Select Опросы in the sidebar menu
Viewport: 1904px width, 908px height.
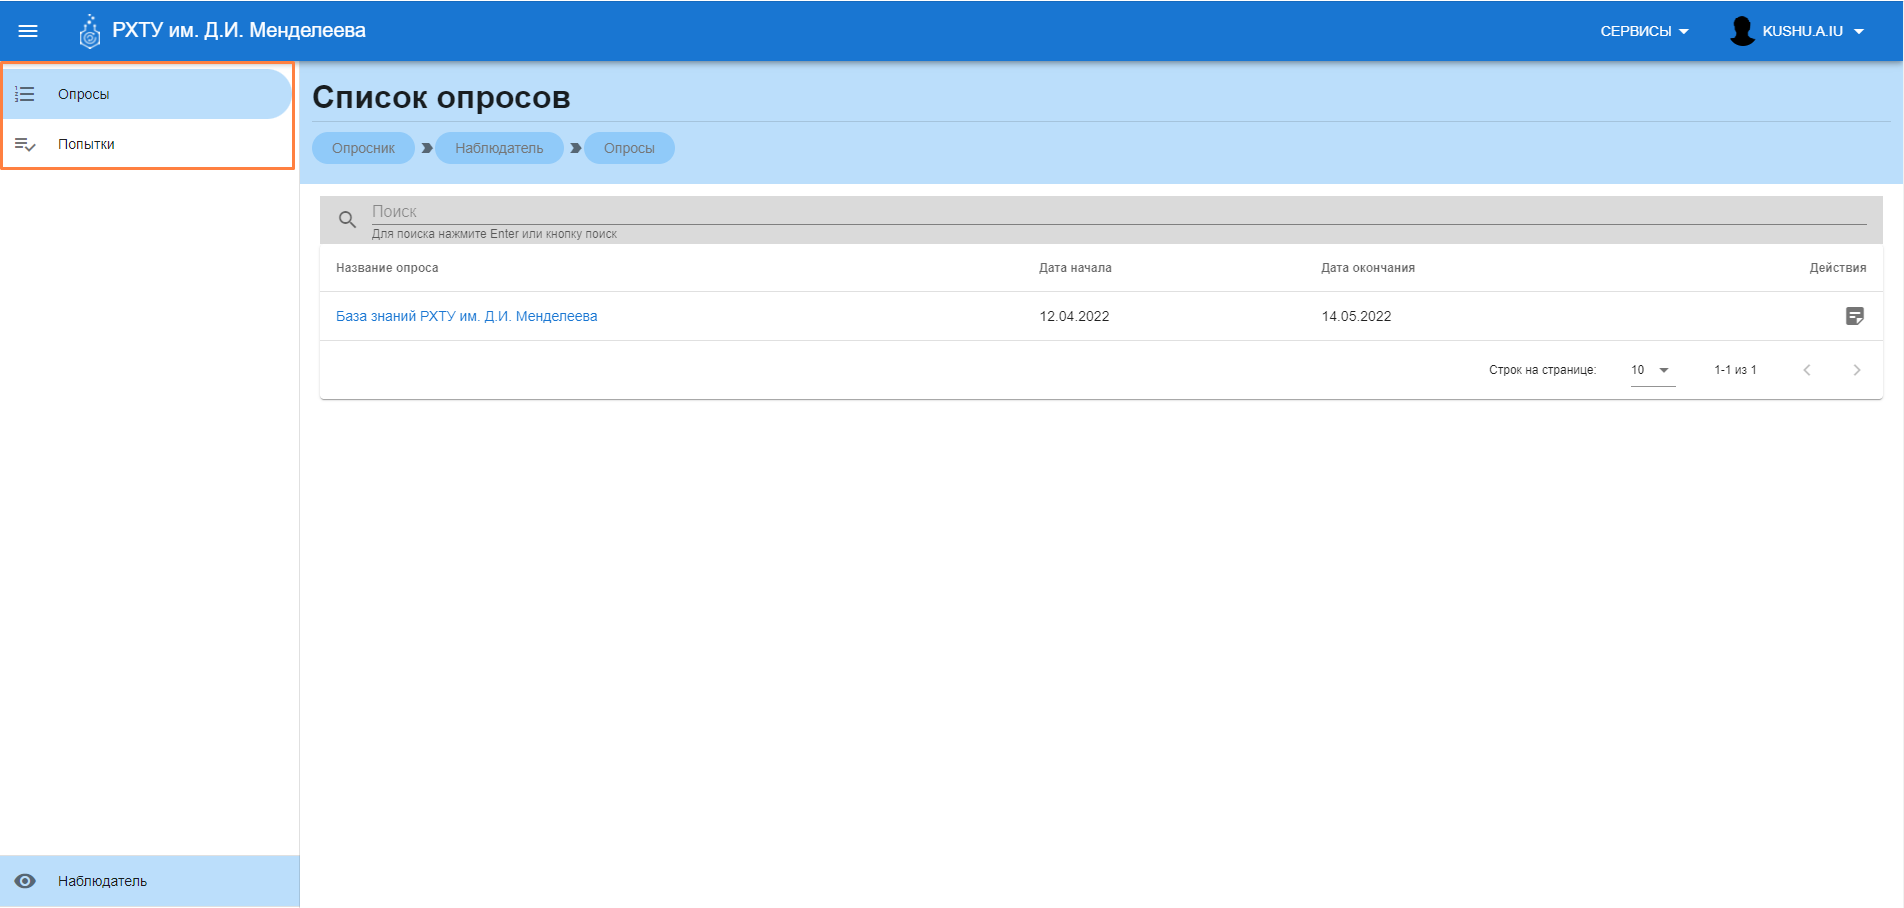coord(84,94)
